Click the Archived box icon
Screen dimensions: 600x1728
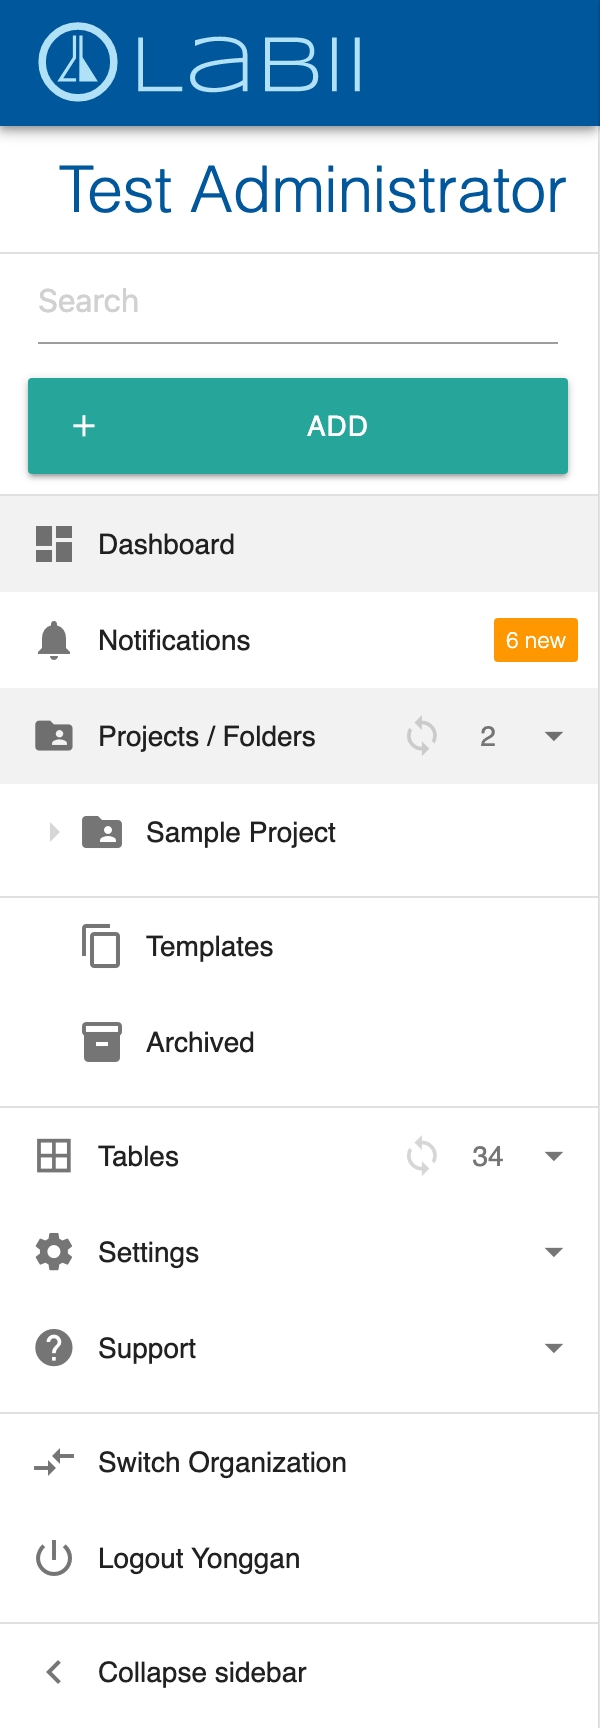pyautogui.click(x=101, y=1042)
